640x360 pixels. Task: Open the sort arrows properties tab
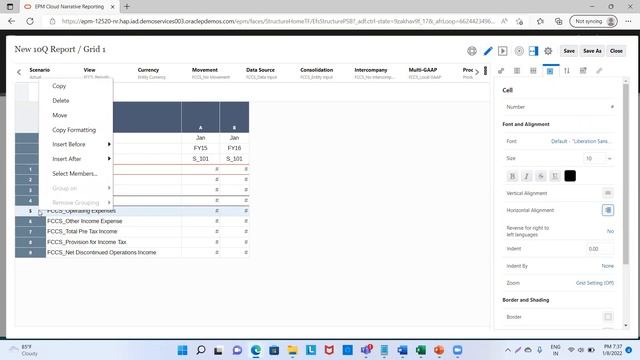pos(567,71)
